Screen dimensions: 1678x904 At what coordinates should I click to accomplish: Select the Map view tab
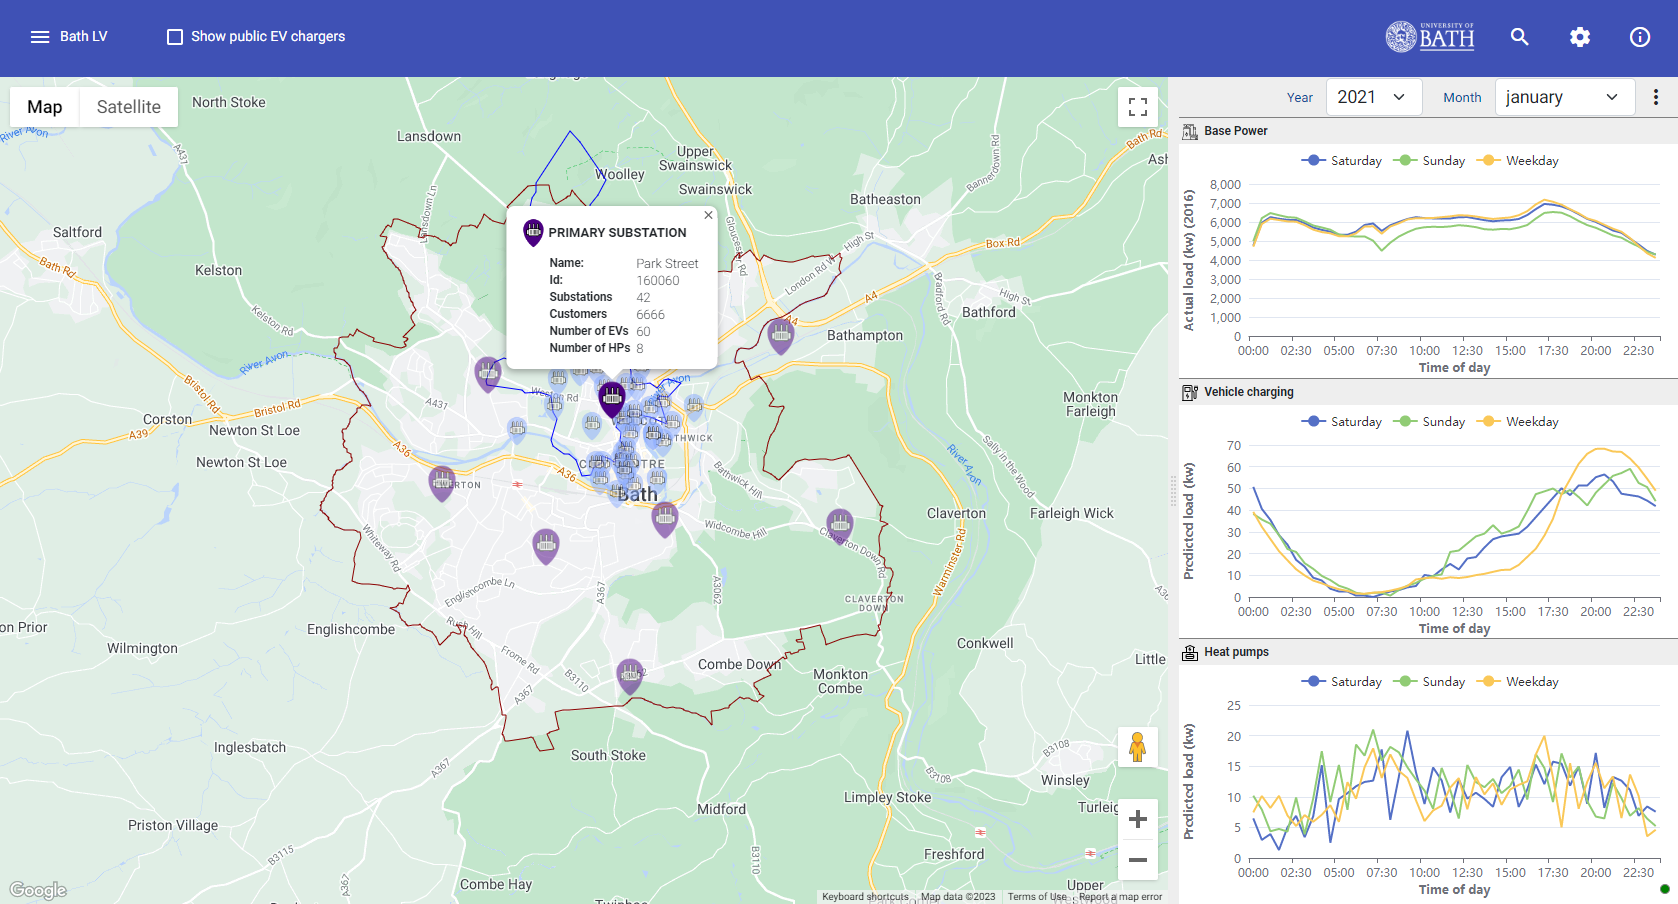coord(45,107)
